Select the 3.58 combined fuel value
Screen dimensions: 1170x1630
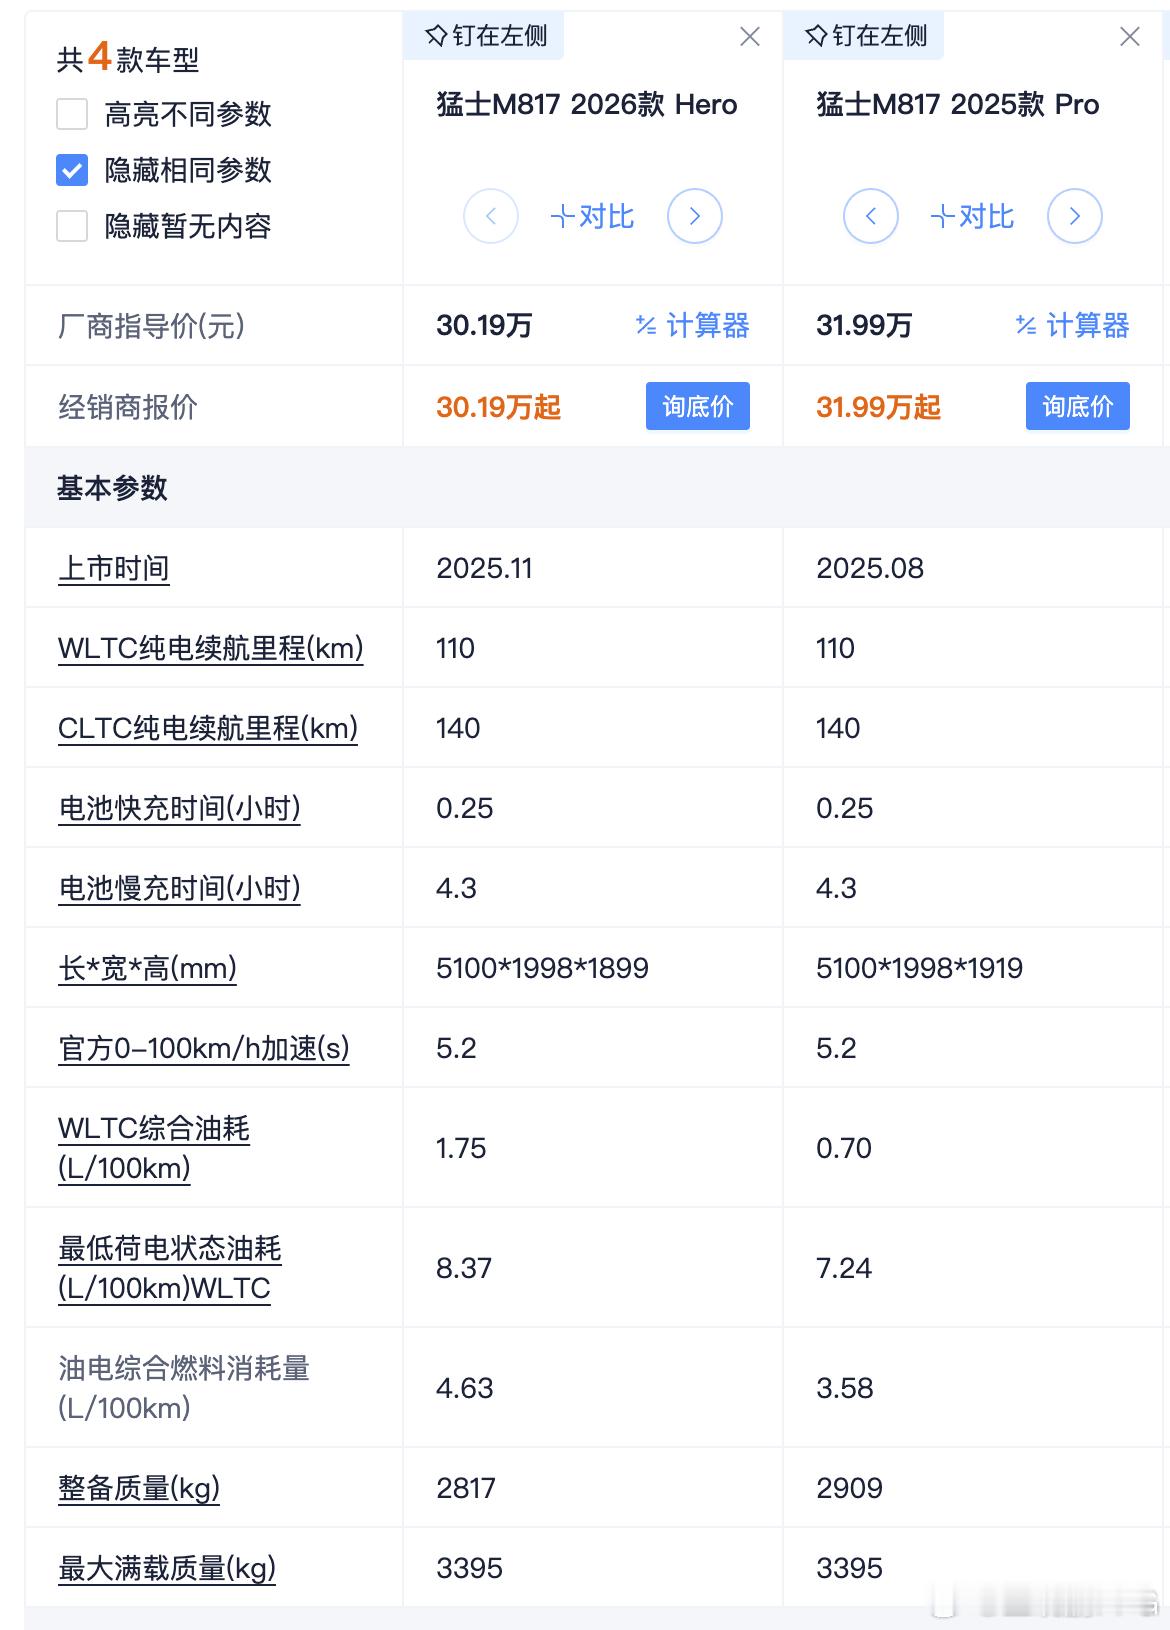click(x=845, y=1388)
